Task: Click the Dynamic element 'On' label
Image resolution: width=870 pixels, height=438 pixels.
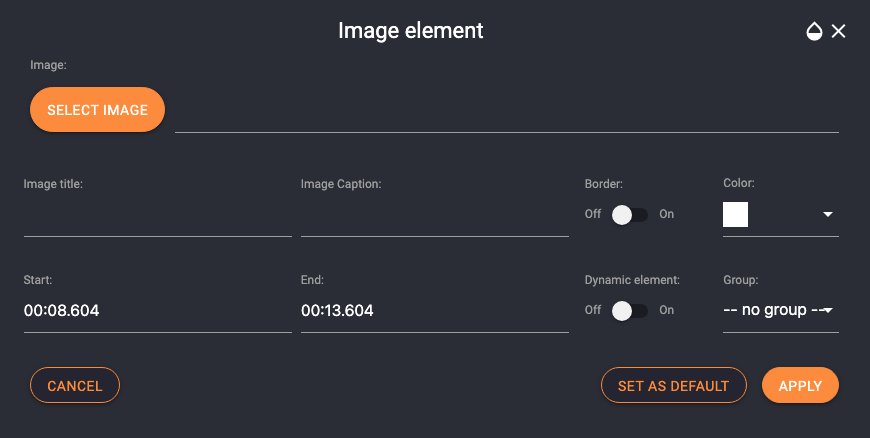Action: click(666, 310)
